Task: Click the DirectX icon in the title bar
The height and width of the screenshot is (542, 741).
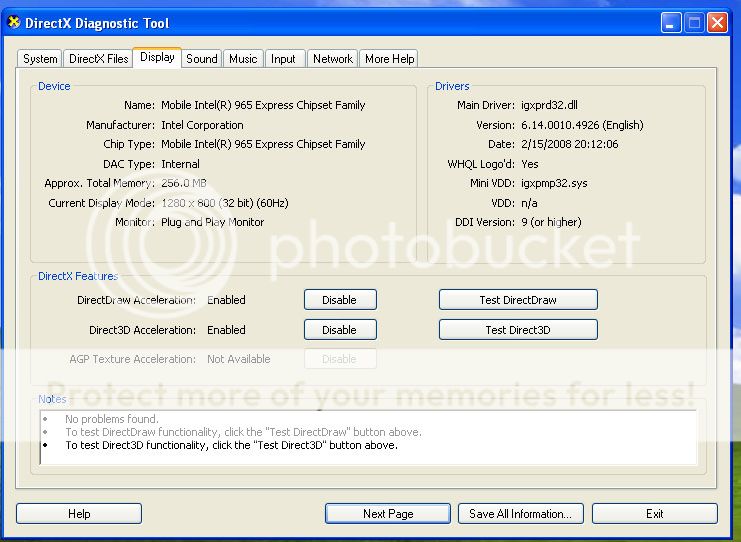Action: 14,22
